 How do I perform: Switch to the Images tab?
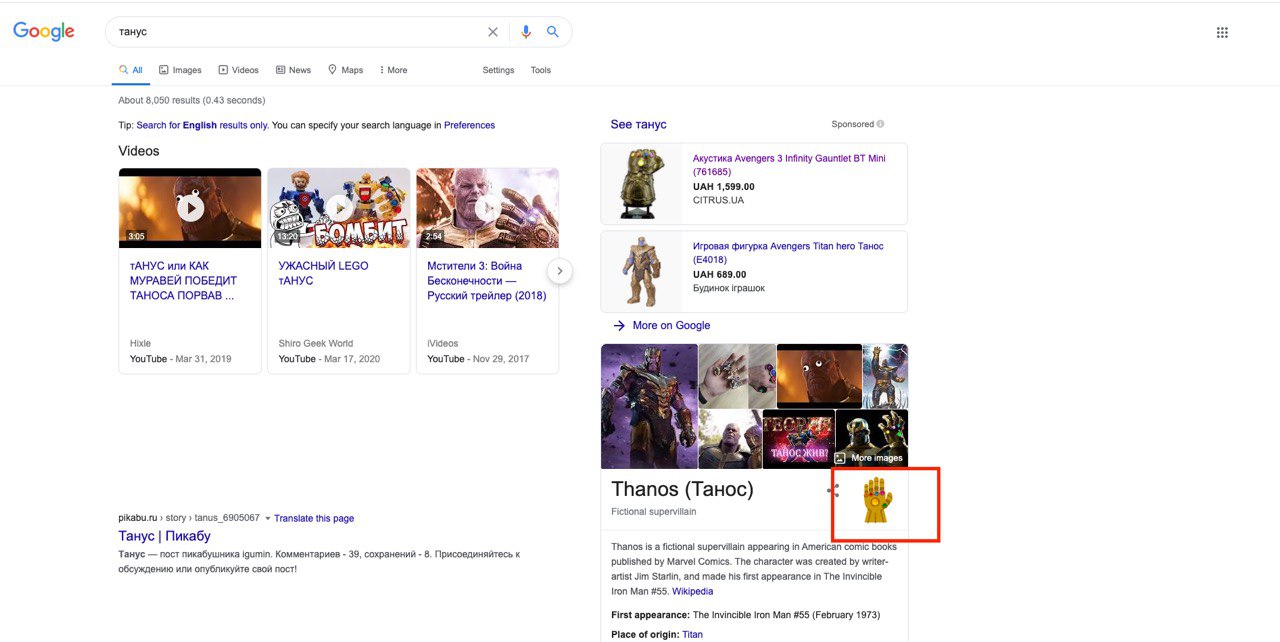(x=180, y=70)
